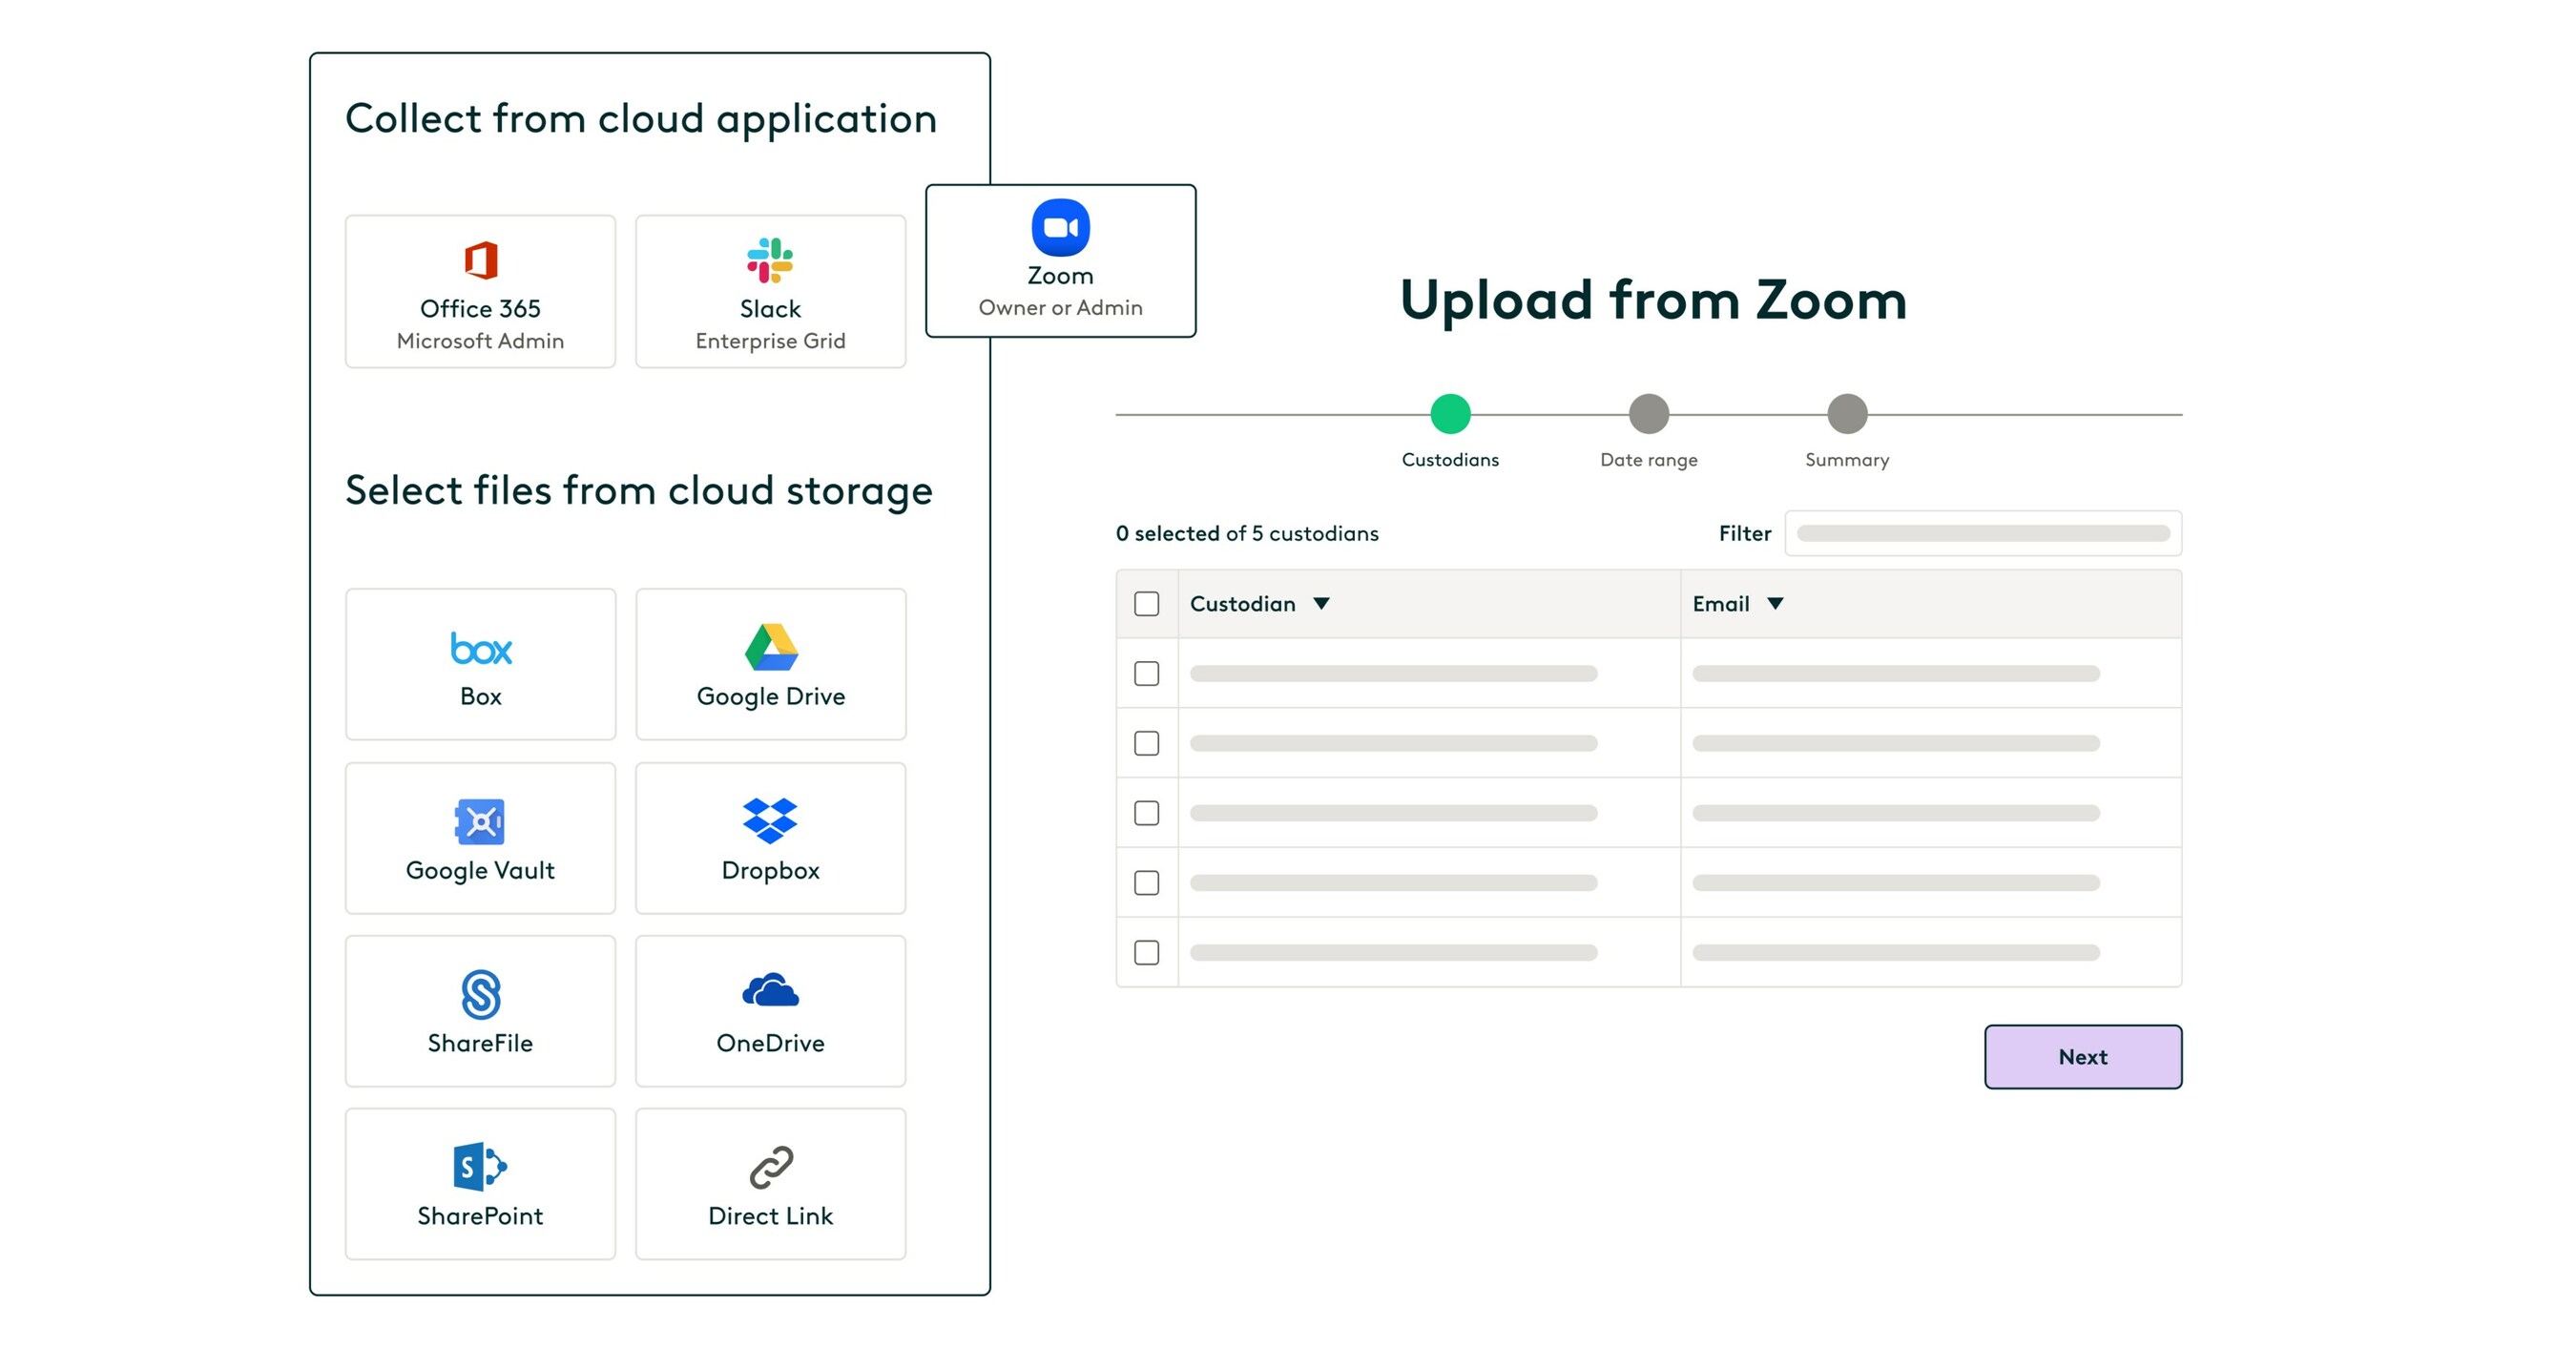Select OneDrive cloud storage
The height and width of the screenshot is (1348, 2576).
pos(770,1011)
